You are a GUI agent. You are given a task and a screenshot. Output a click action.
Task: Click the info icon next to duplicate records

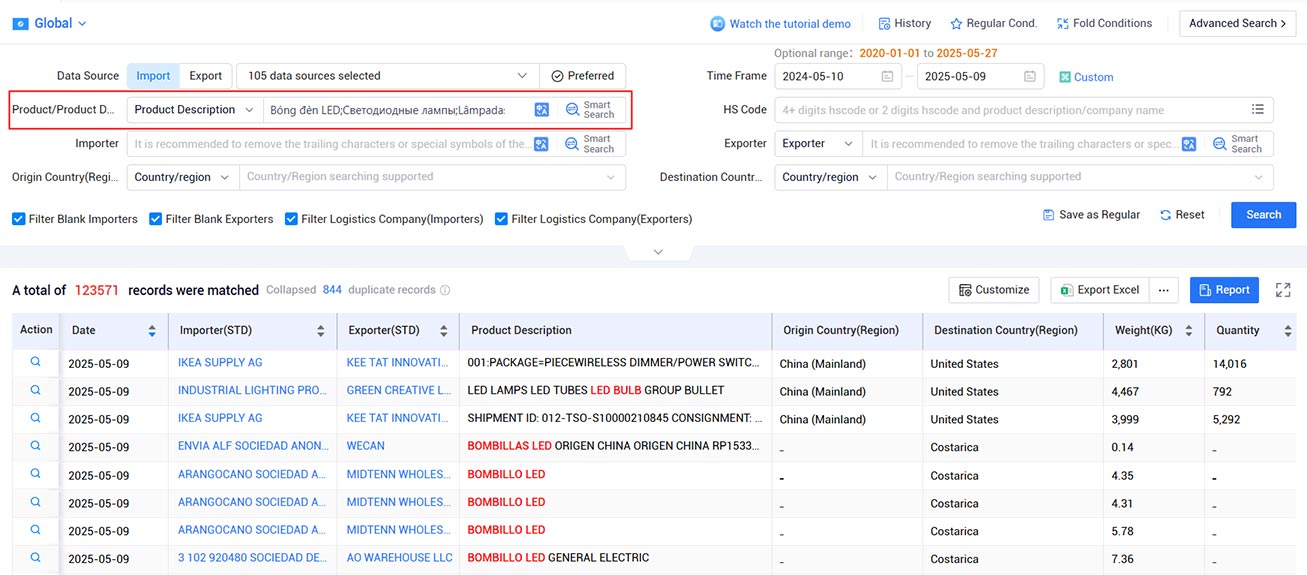coord(445,290)
